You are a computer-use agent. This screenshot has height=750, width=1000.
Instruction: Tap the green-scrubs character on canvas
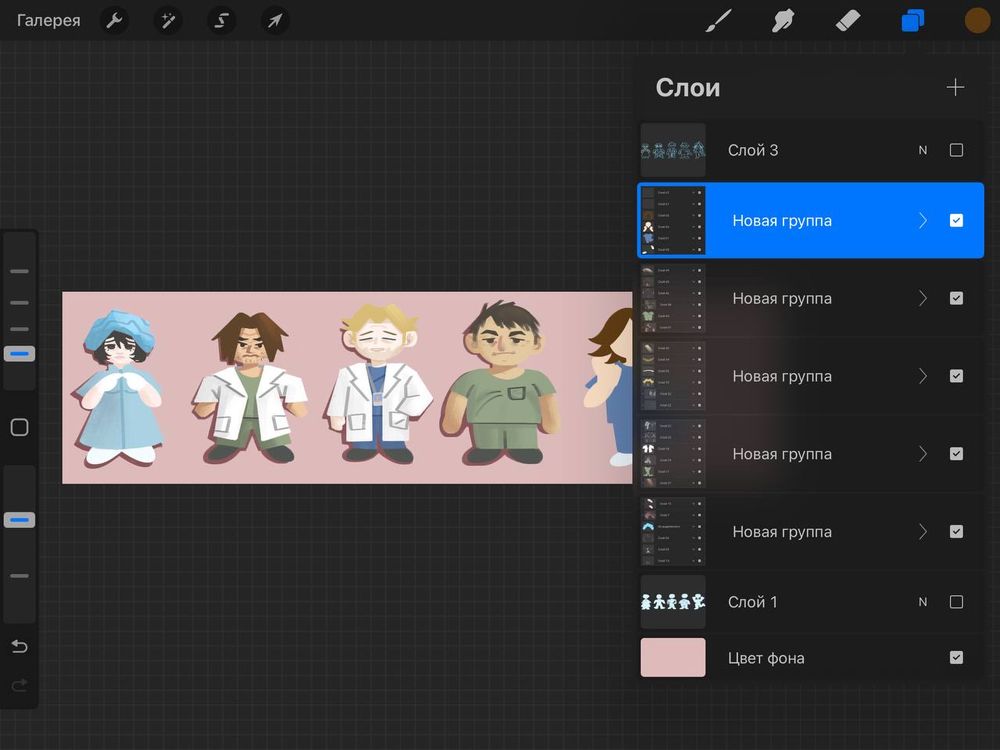point(503,383)
